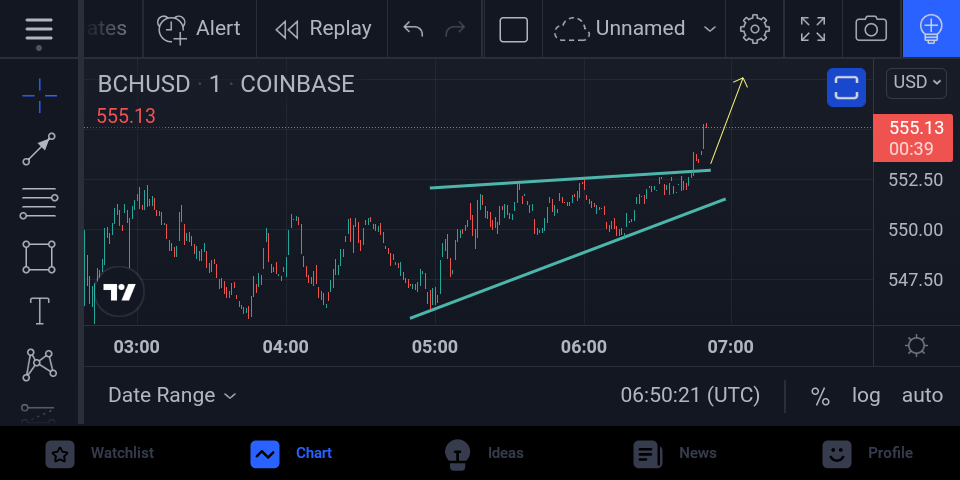Open the Ideas tab
Viewport: 960px width, 480px height.
[484, 454]
